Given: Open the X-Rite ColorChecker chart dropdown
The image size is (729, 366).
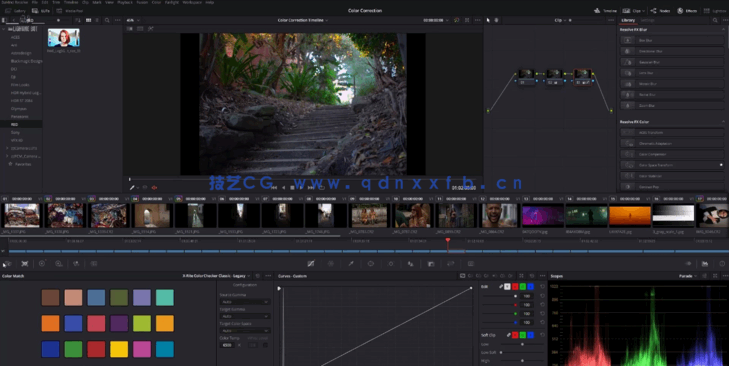Looking at the screenshot, I should click(217, 276).
